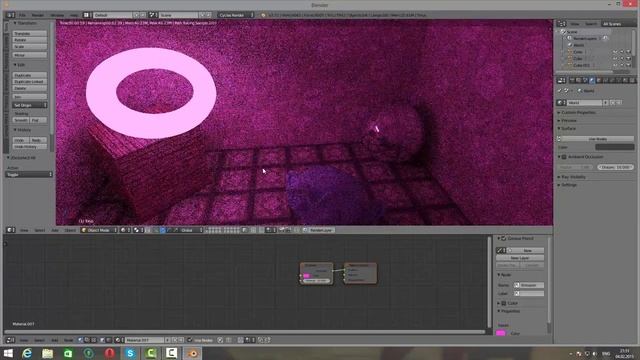Open the Cycles Render engine dropdown
The height and width of the screenshot is (360, 640).
236,15
